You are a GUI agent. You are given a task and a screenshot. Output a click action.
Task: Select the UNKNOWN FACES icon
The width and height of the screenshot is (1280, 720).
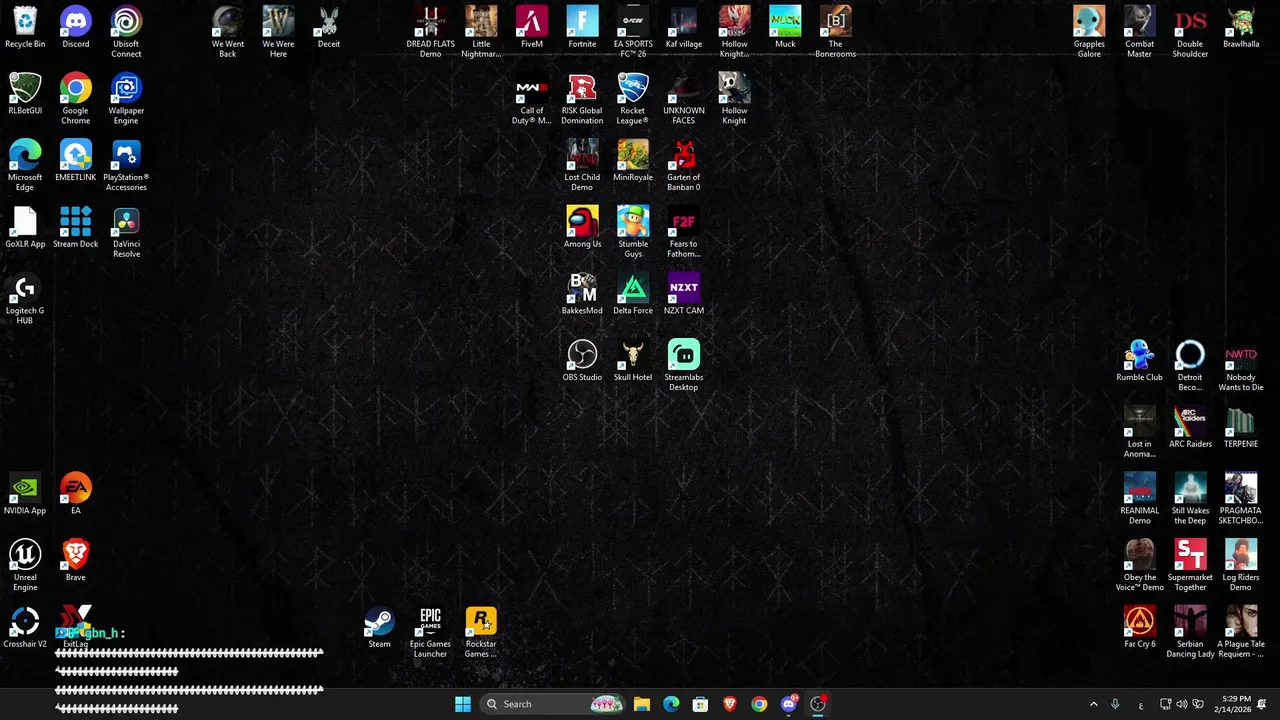[x=684, y=99]
